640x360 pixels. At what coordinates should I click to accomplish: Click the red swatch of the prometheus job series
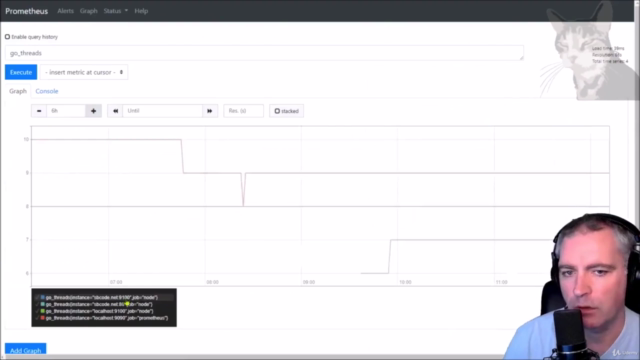tap(42, 318)
